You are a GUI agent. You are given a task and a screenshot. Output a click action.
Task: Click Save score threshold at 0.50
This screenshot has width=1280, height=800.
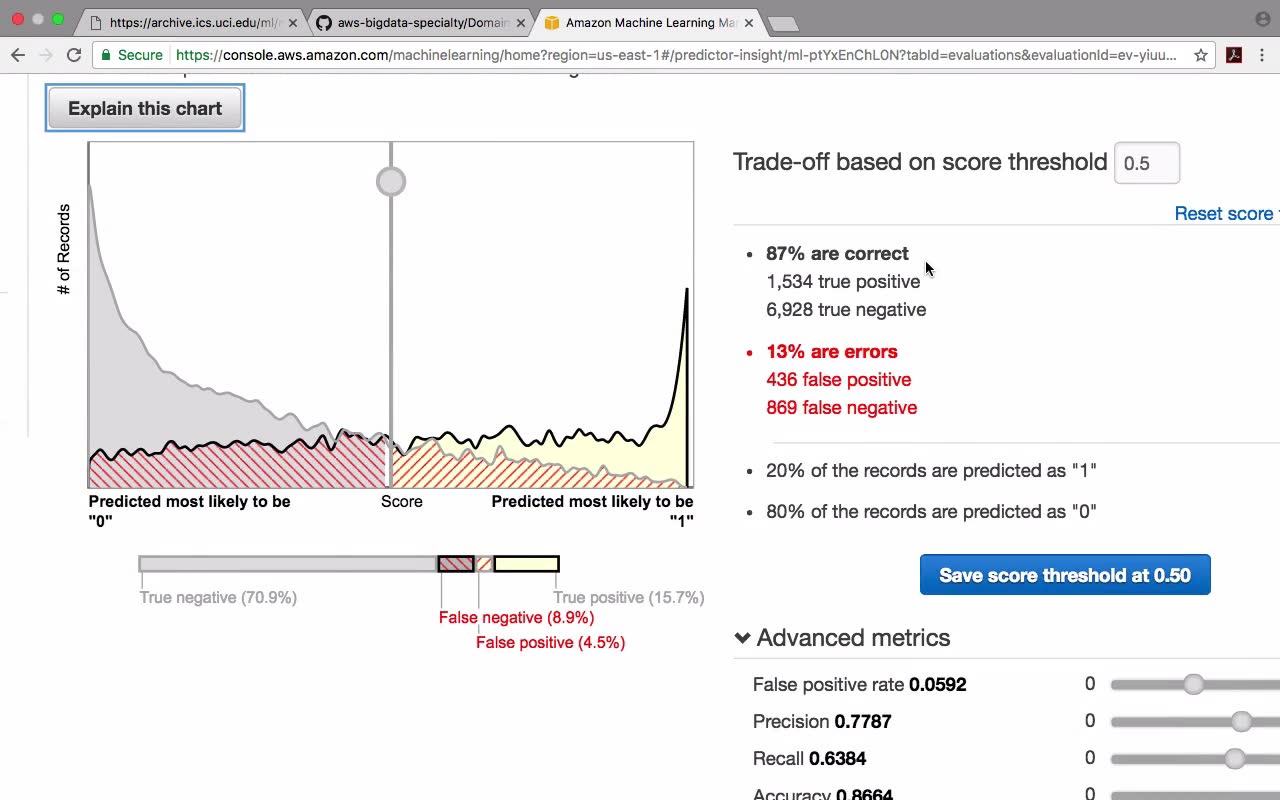1065,575
